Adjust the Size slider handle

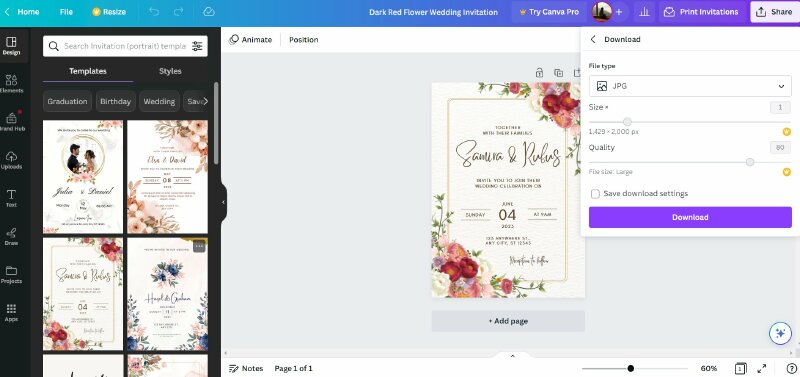click(x=627, y=122)
